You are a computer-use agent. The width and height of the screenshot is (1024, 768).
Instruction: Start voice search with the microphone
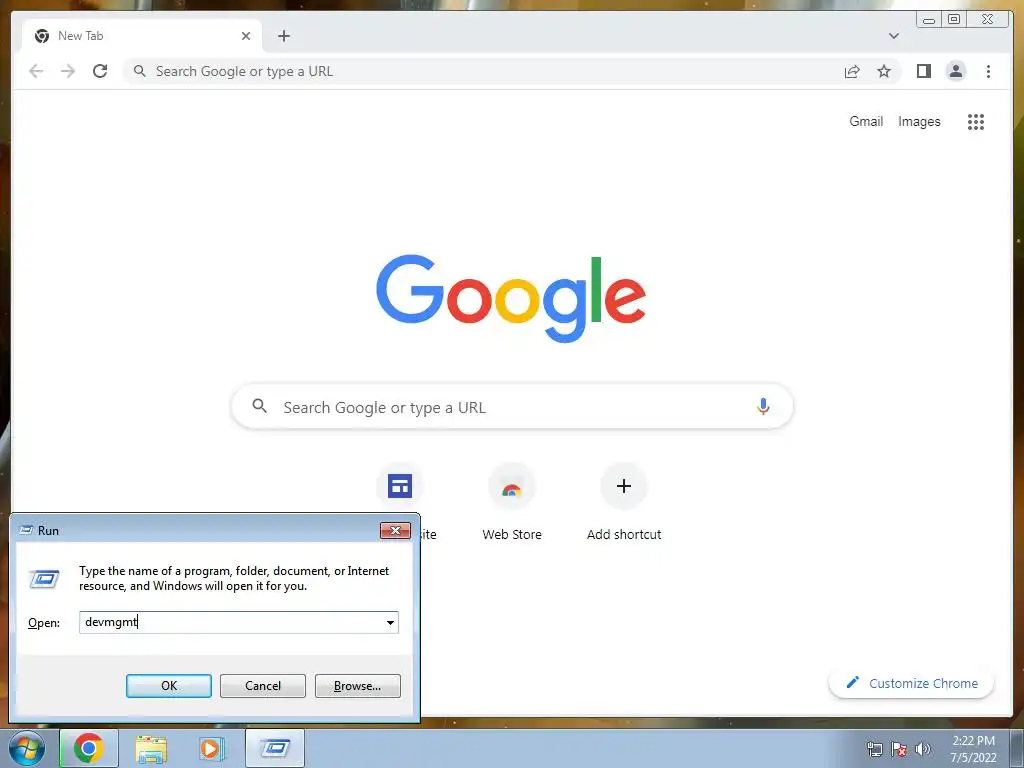pyautogui.click(x=763, y=406)
